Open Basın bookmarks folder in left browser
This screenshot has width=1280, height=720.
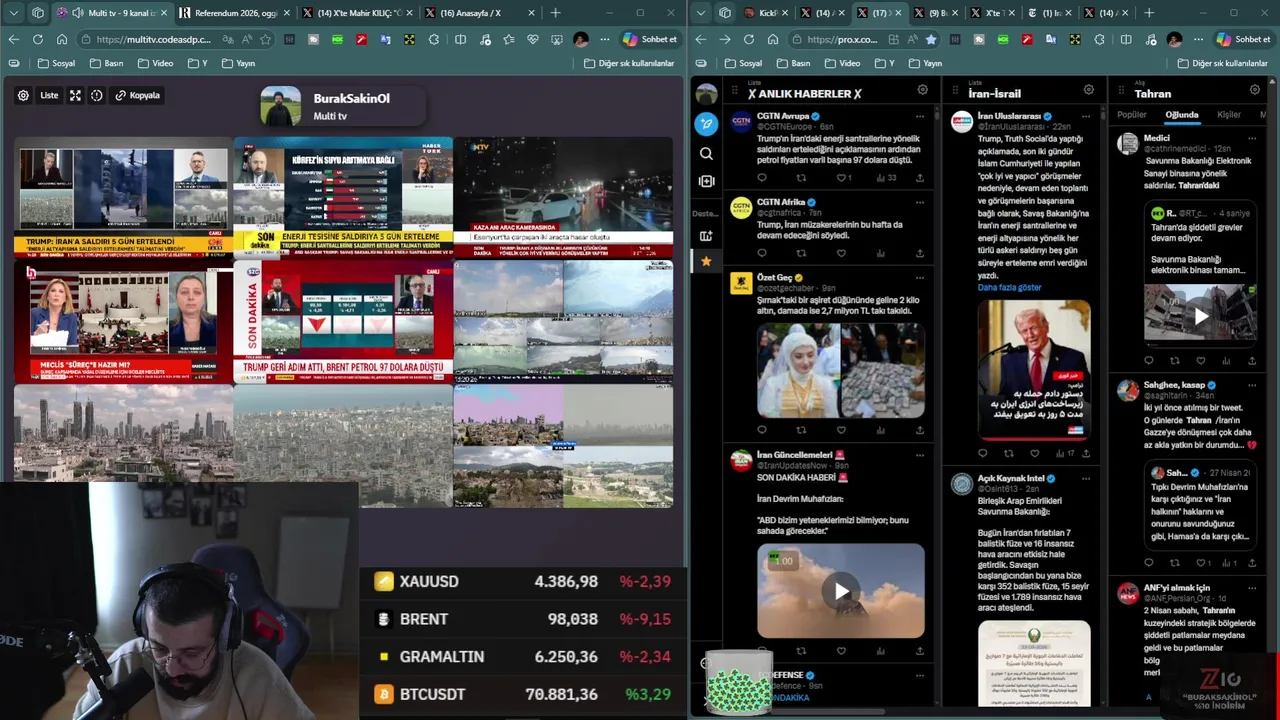tap(106, 63)
